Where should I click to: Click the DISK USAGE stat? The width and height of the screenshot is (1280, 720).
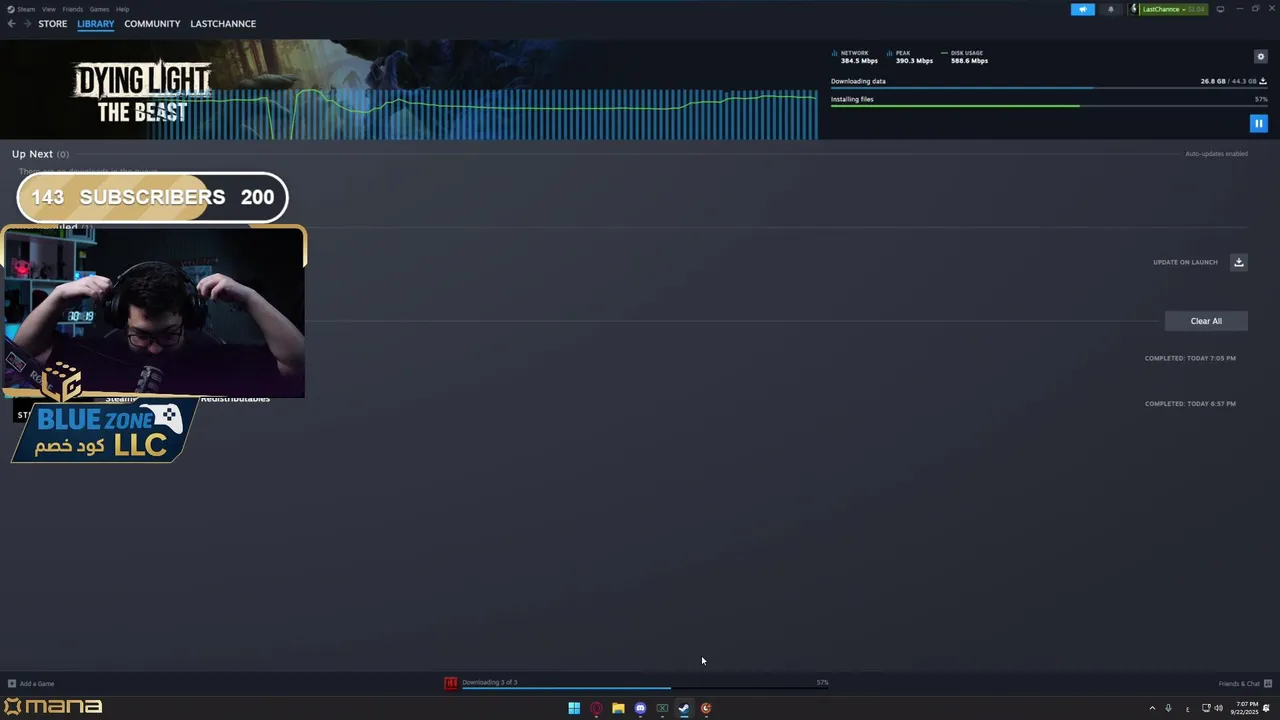(965, 57)
